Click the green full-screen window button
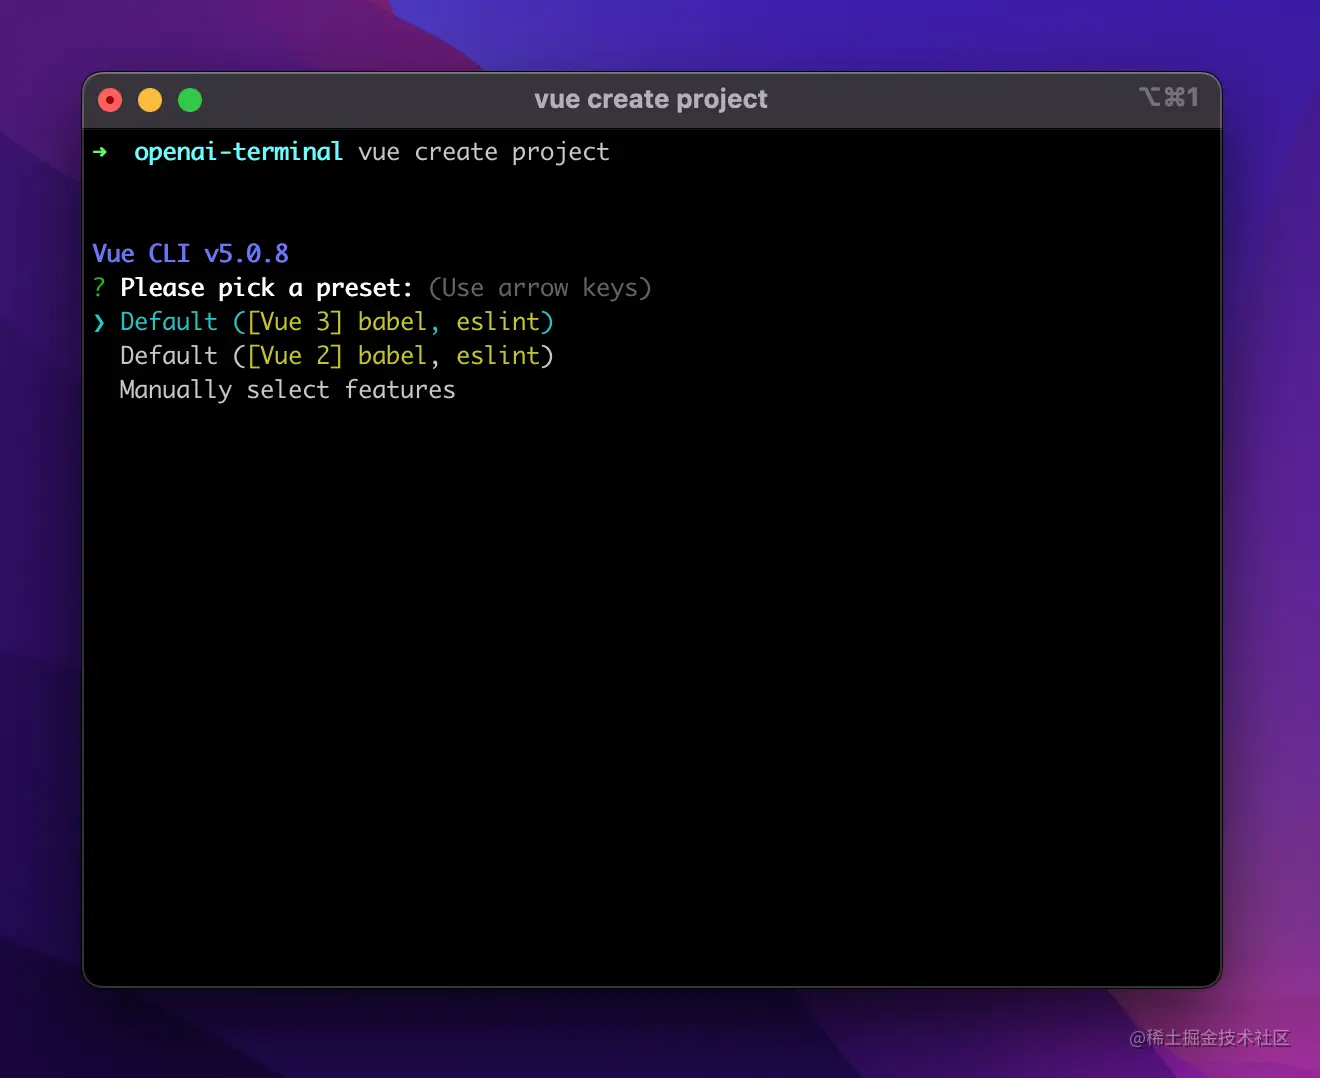 [x=190, y=100]
